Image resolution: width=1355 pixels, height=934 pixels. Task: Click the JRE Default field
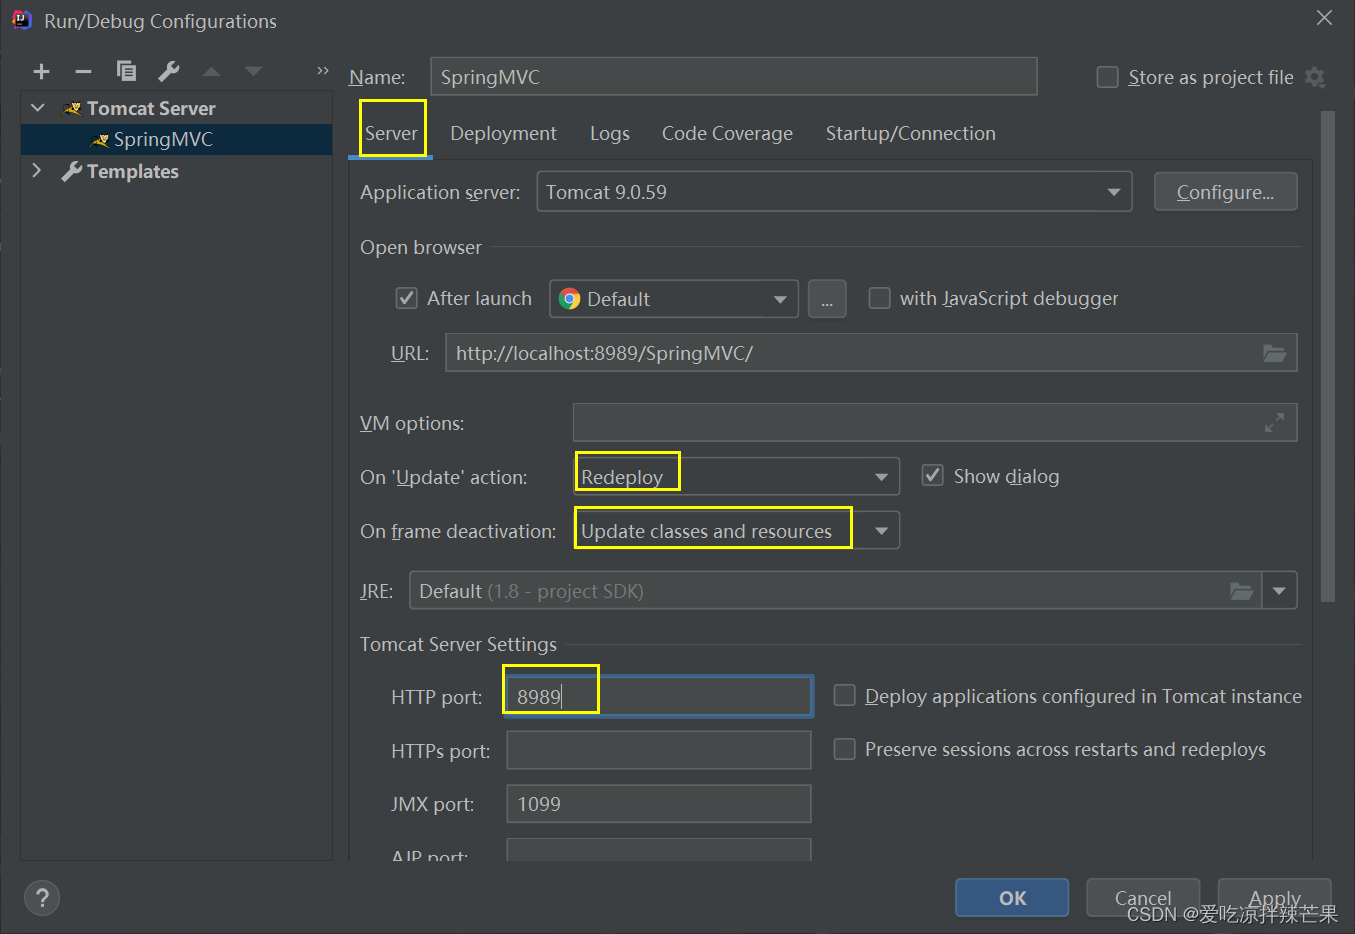(x=835, y=591)
